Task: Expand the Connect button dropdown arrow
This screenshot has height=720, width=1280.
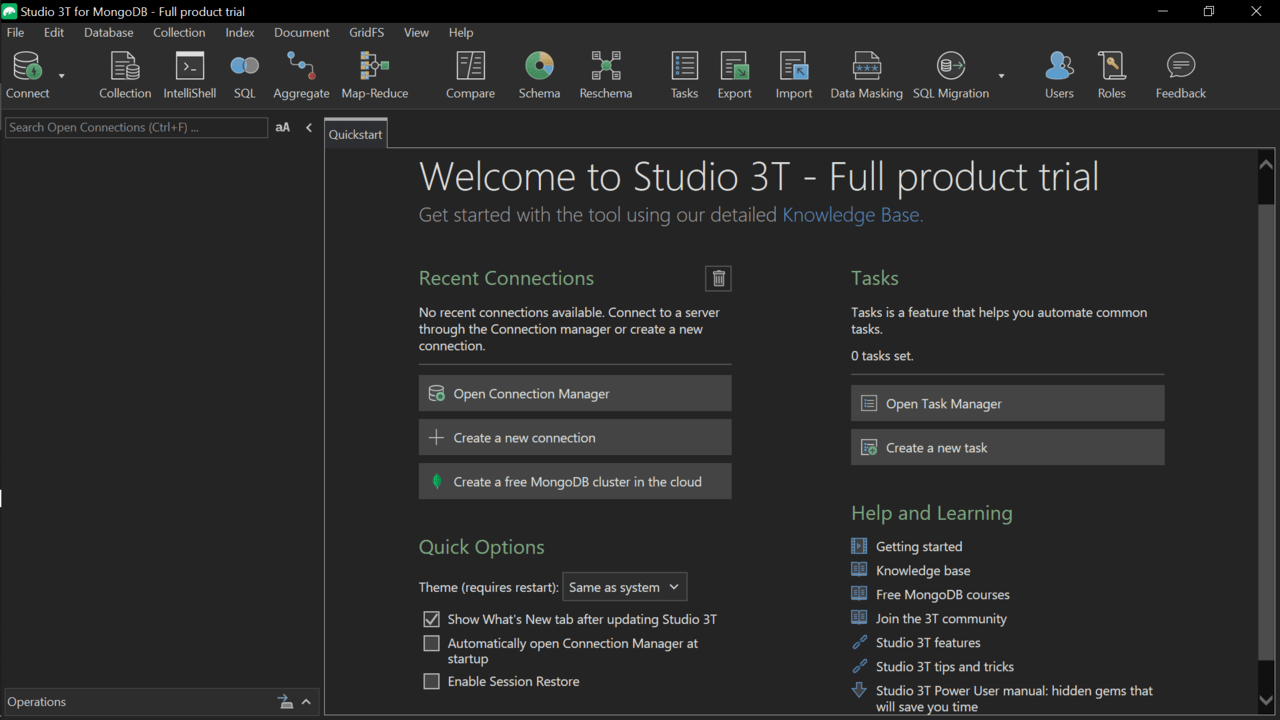Action: click(x=62, y=77)
